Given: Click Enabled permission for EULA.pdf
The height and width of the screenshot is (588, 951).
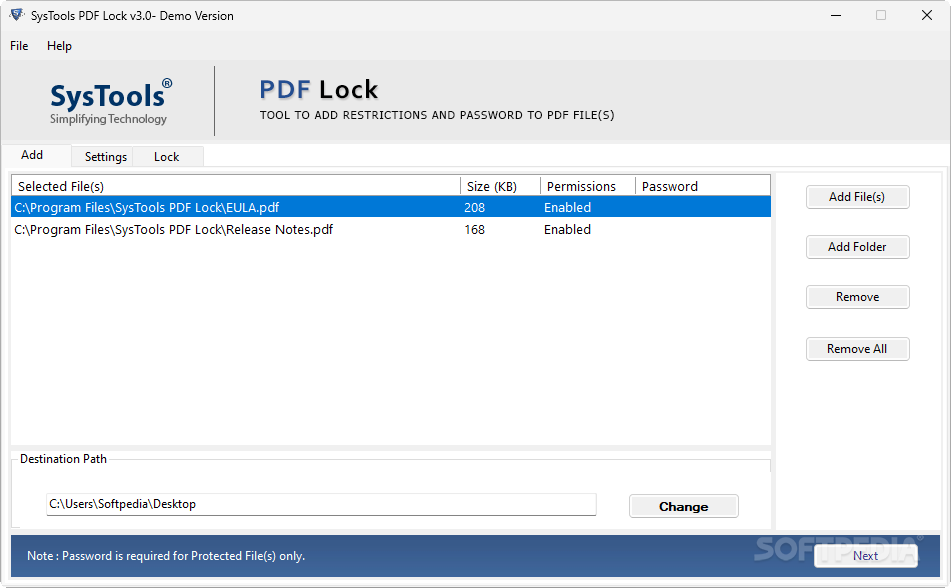Looking at the screenshot, I should pos(567,208).
